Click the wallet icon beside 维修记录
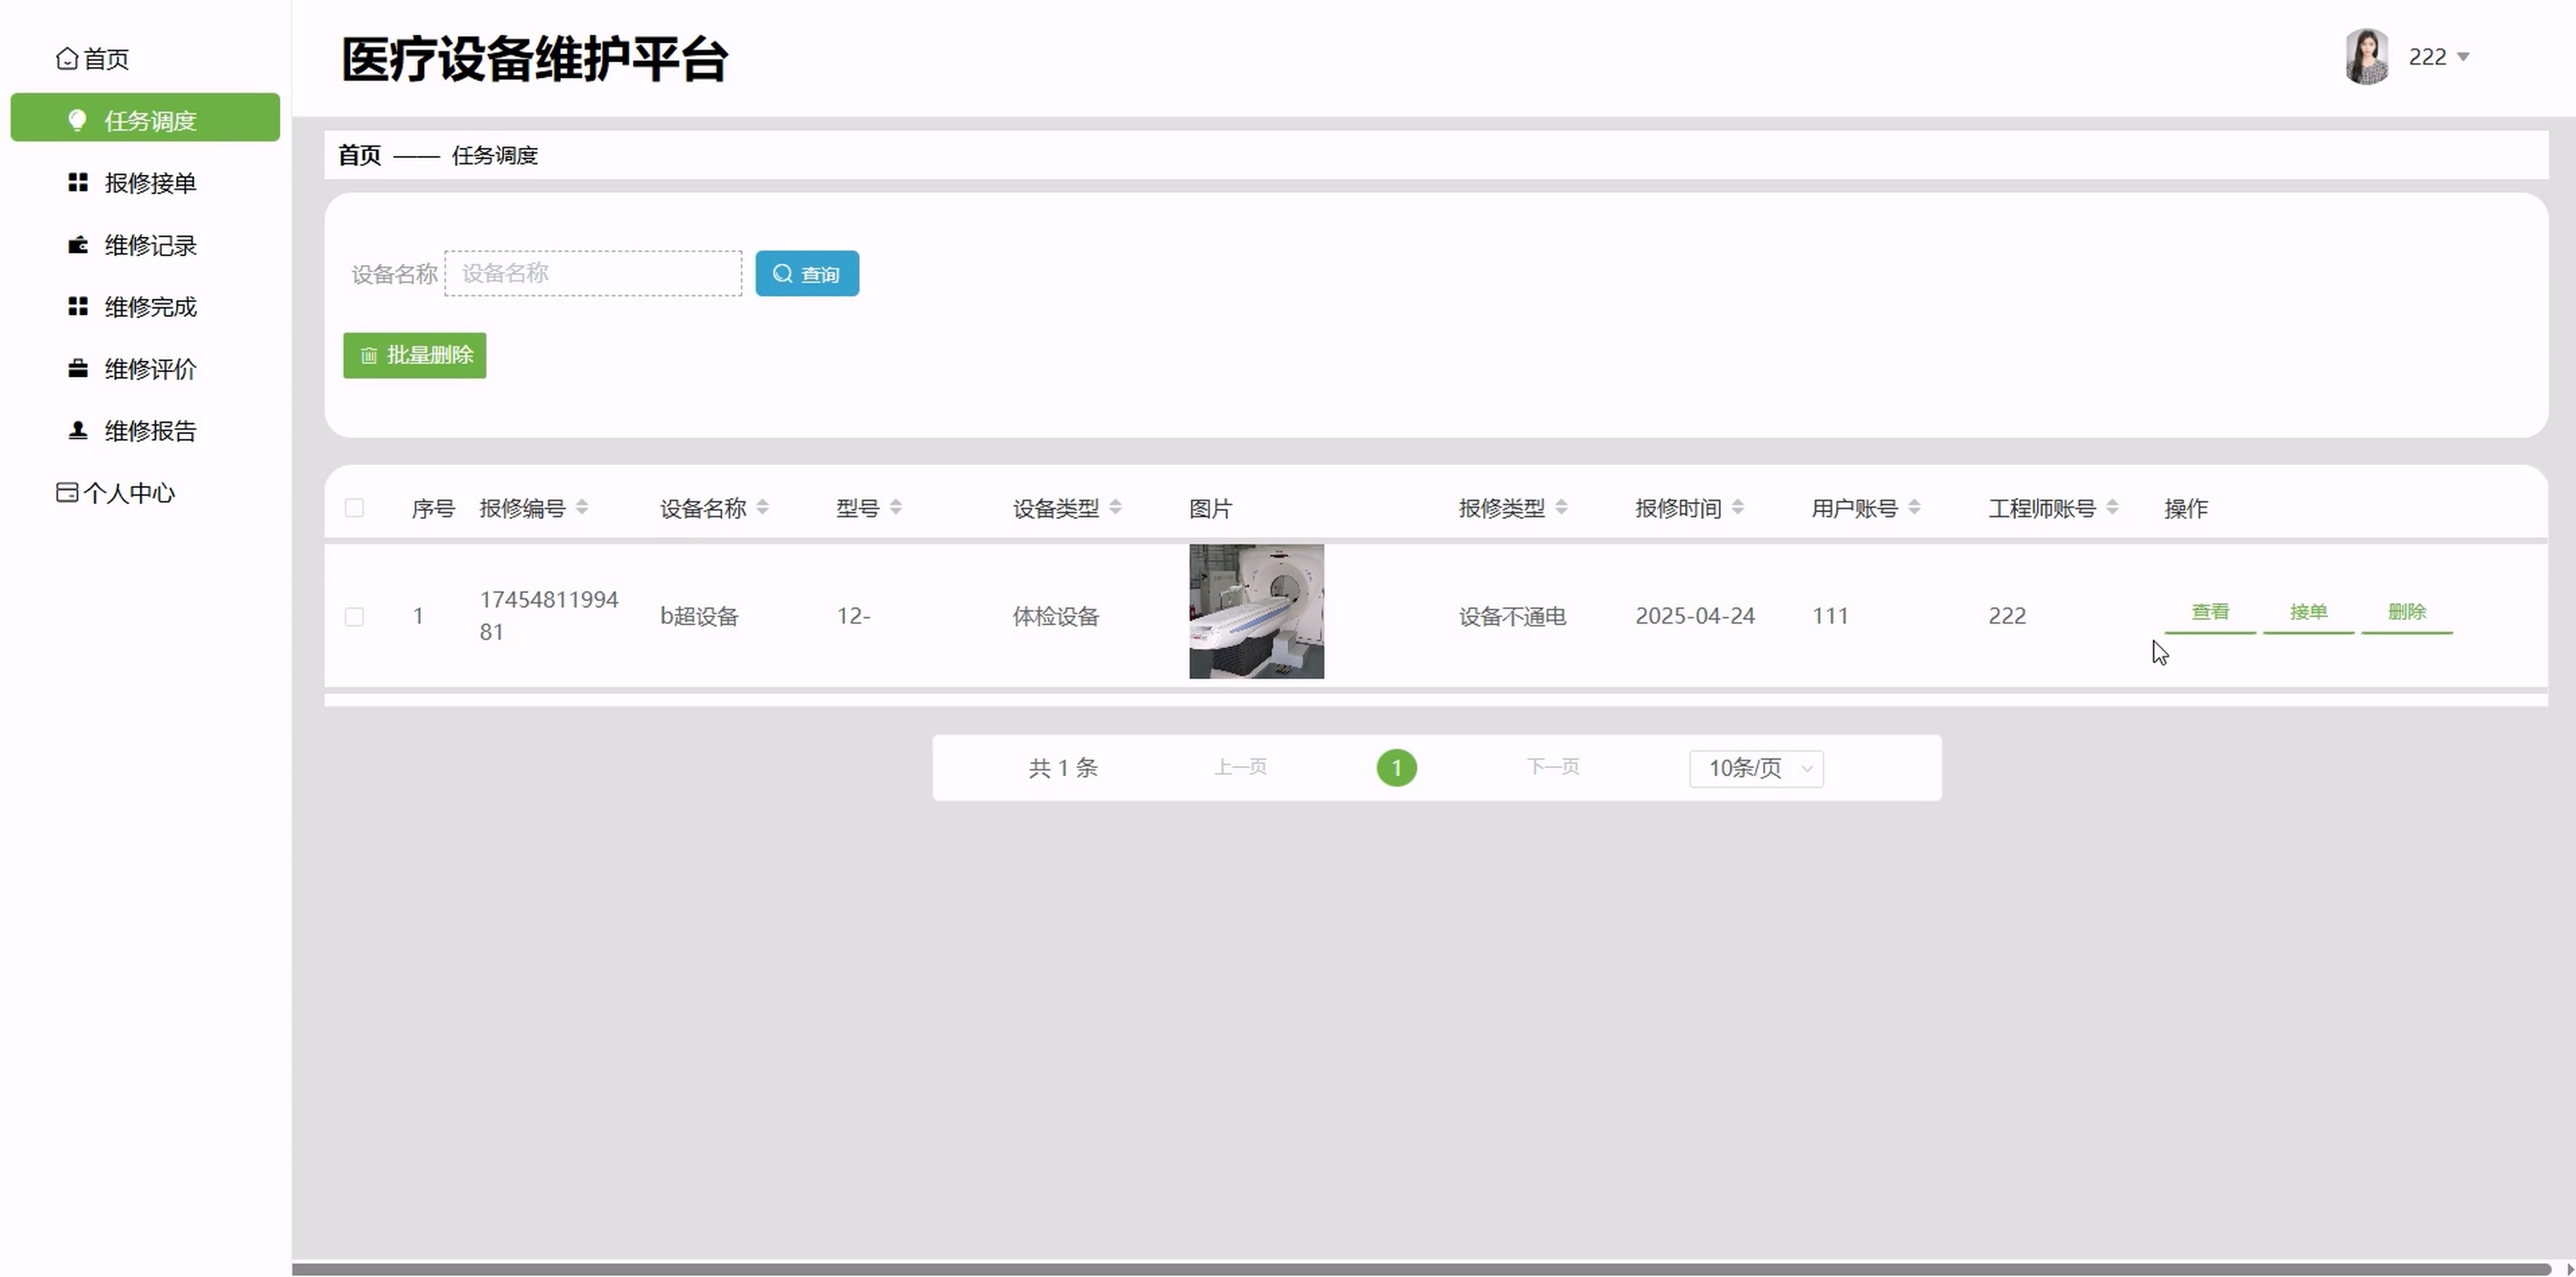 coord(78,245)
